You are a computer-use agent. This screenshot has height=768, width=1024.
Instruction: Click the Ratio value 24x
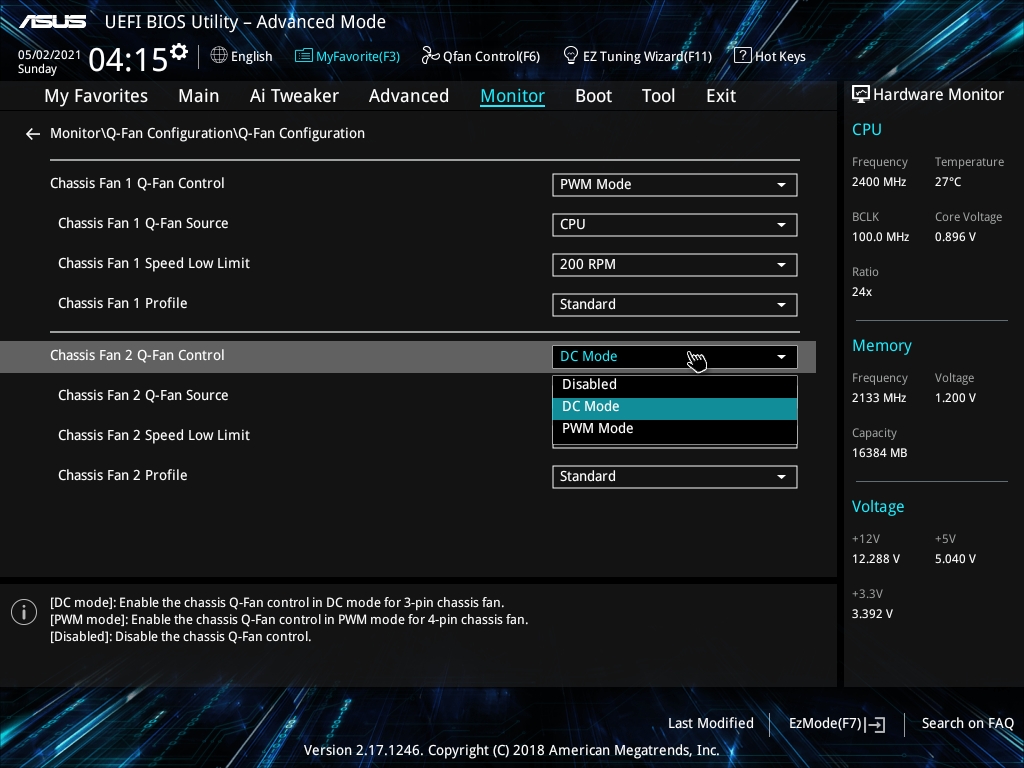(x=861, y=292)
